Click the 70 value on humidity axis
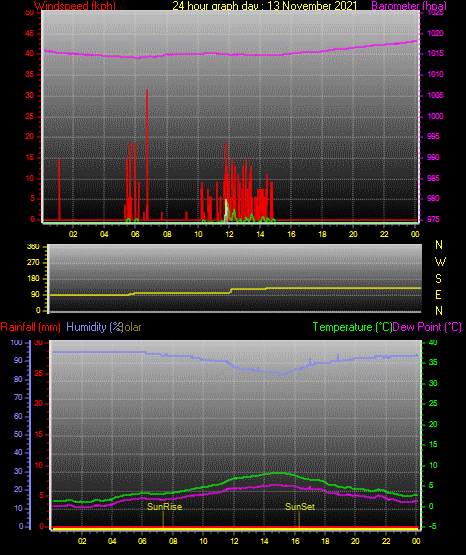The height and width of the screenshot is (555, 466). (18, 397)
